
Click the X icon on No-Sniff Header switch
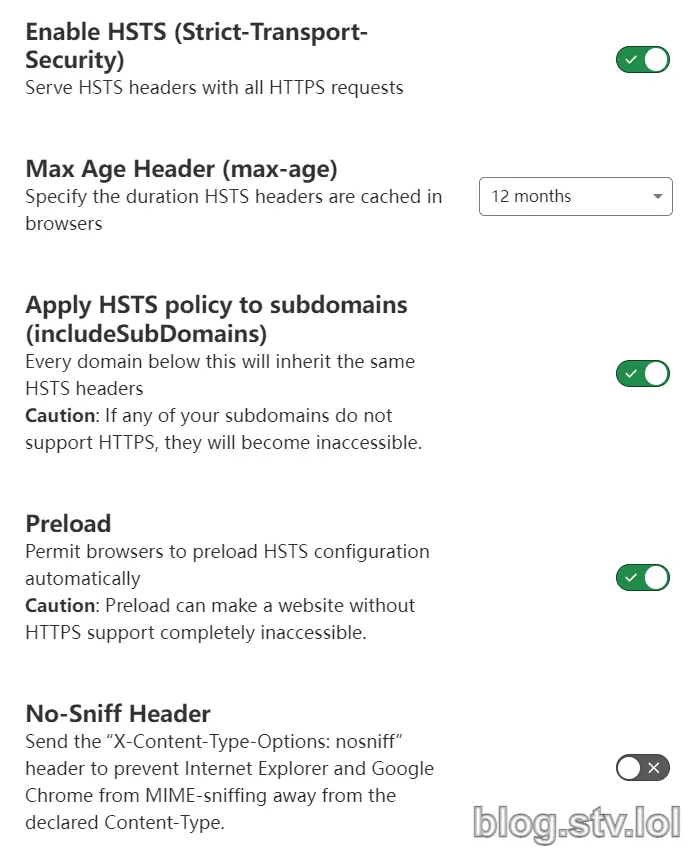[x=654, y=768]
